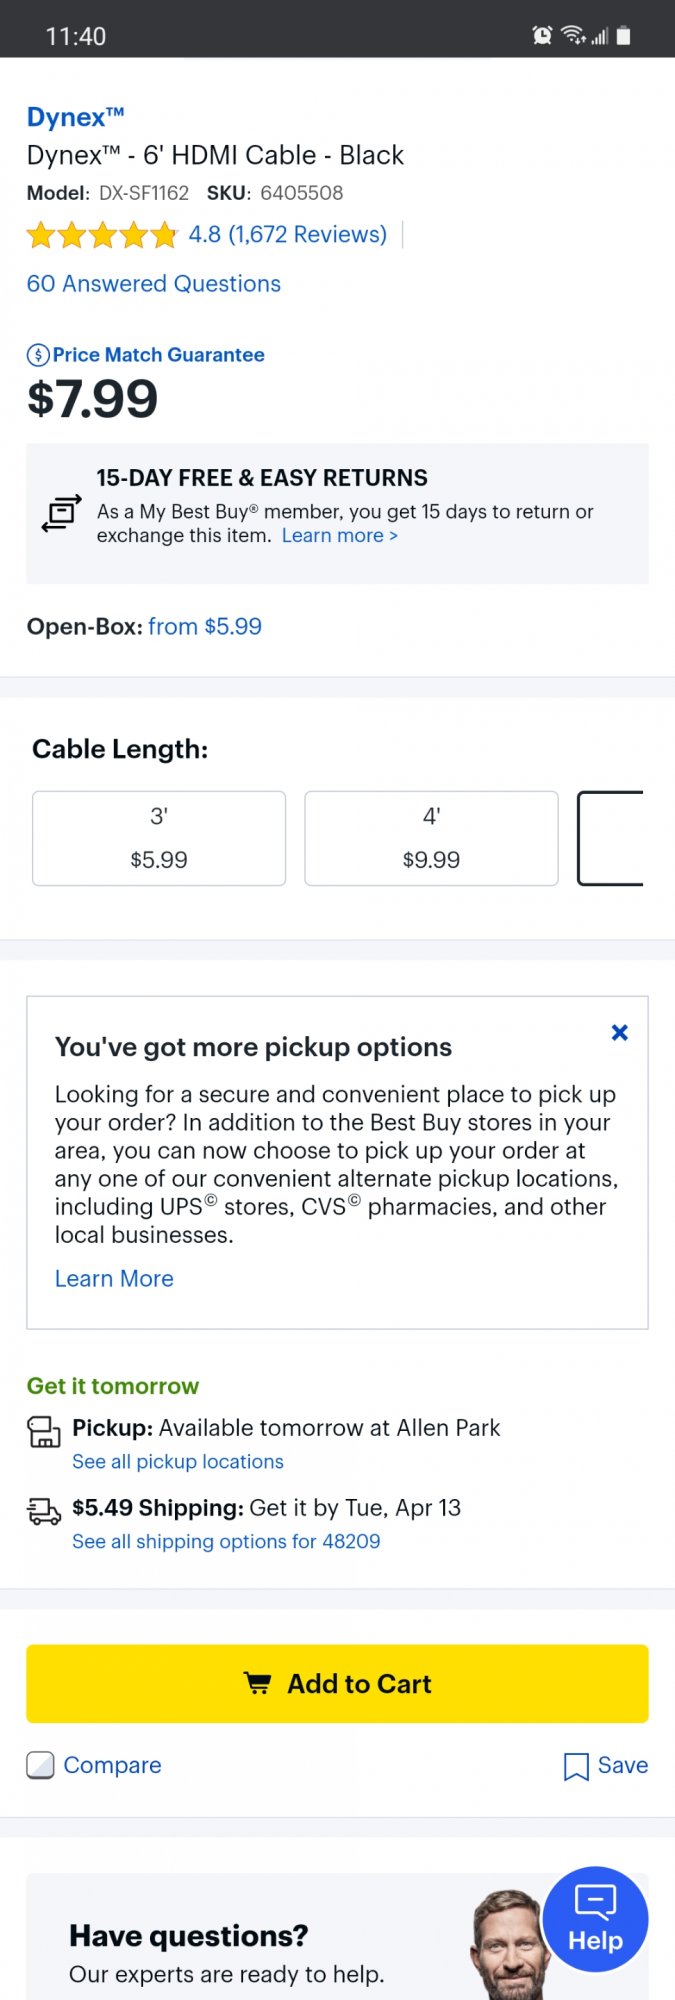Expand See all pickup locations

tap(178, 1462)
